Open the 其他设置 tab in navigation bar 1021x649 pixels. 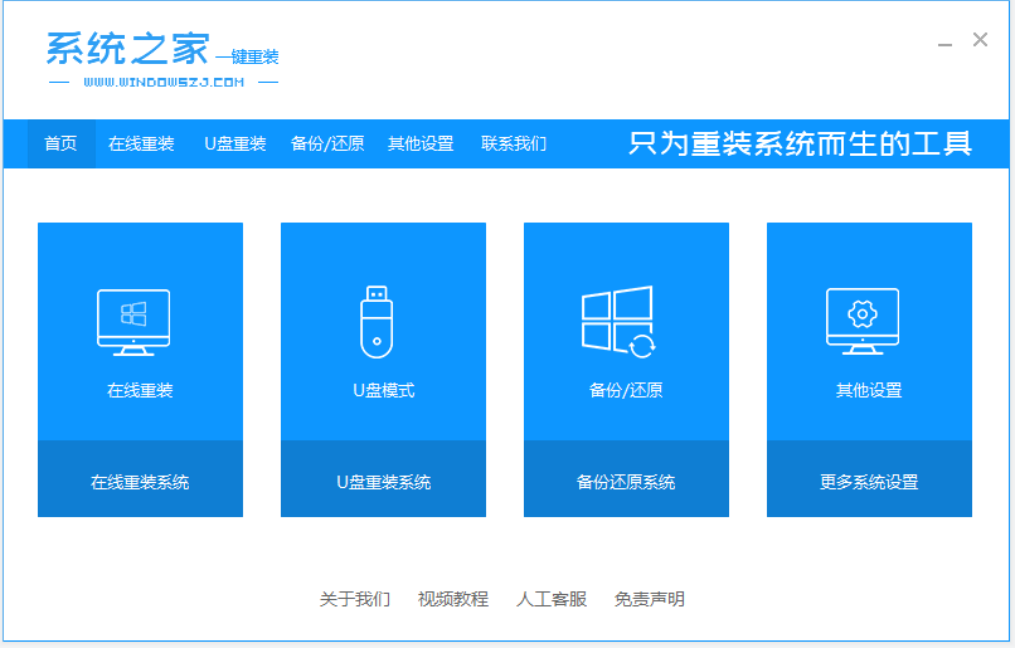421,144
